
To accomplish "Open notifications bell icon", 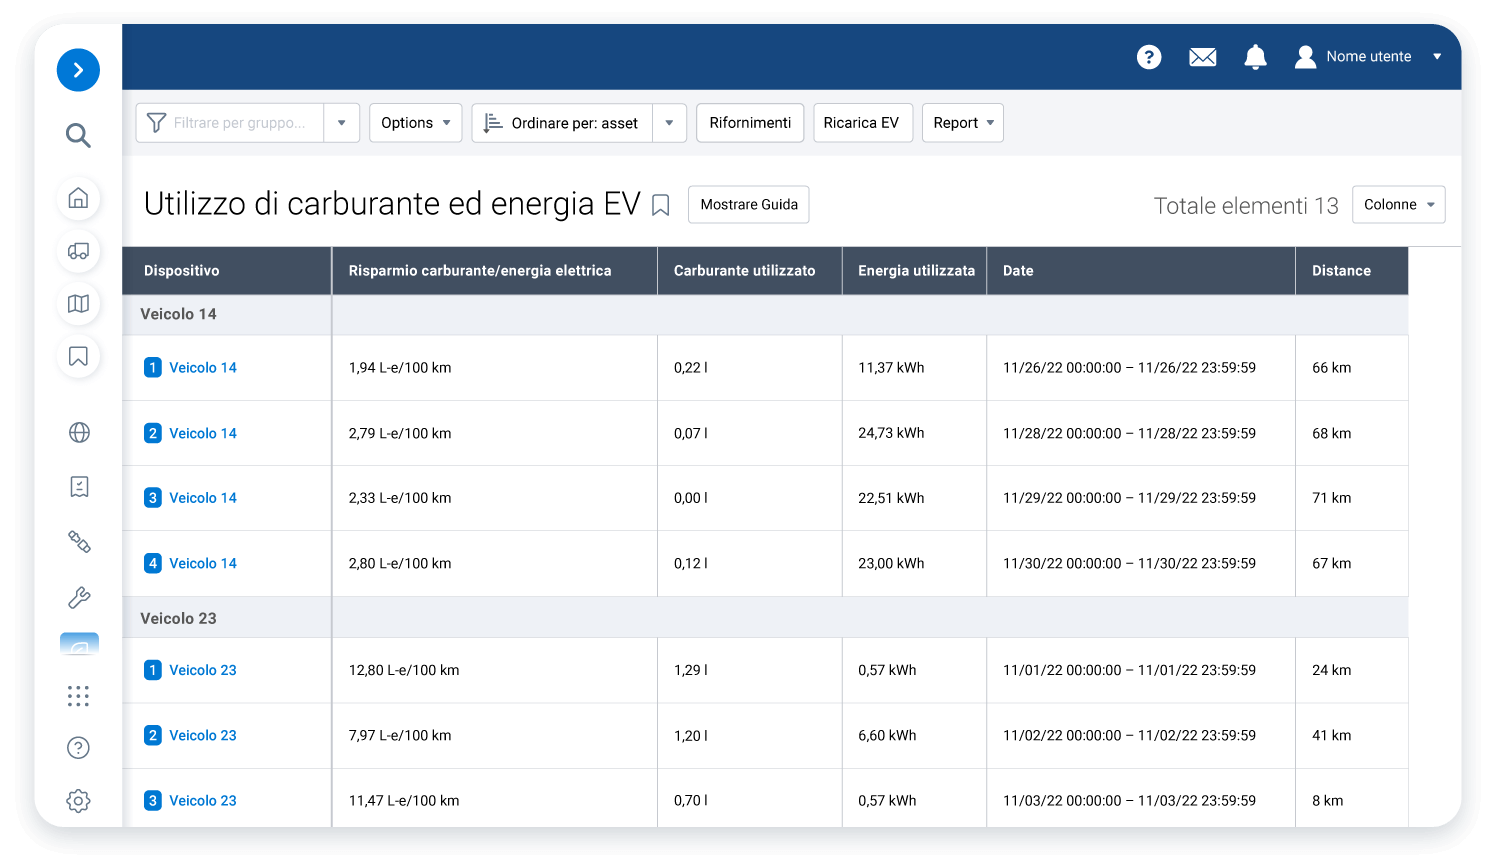I will coord(1255,57).
